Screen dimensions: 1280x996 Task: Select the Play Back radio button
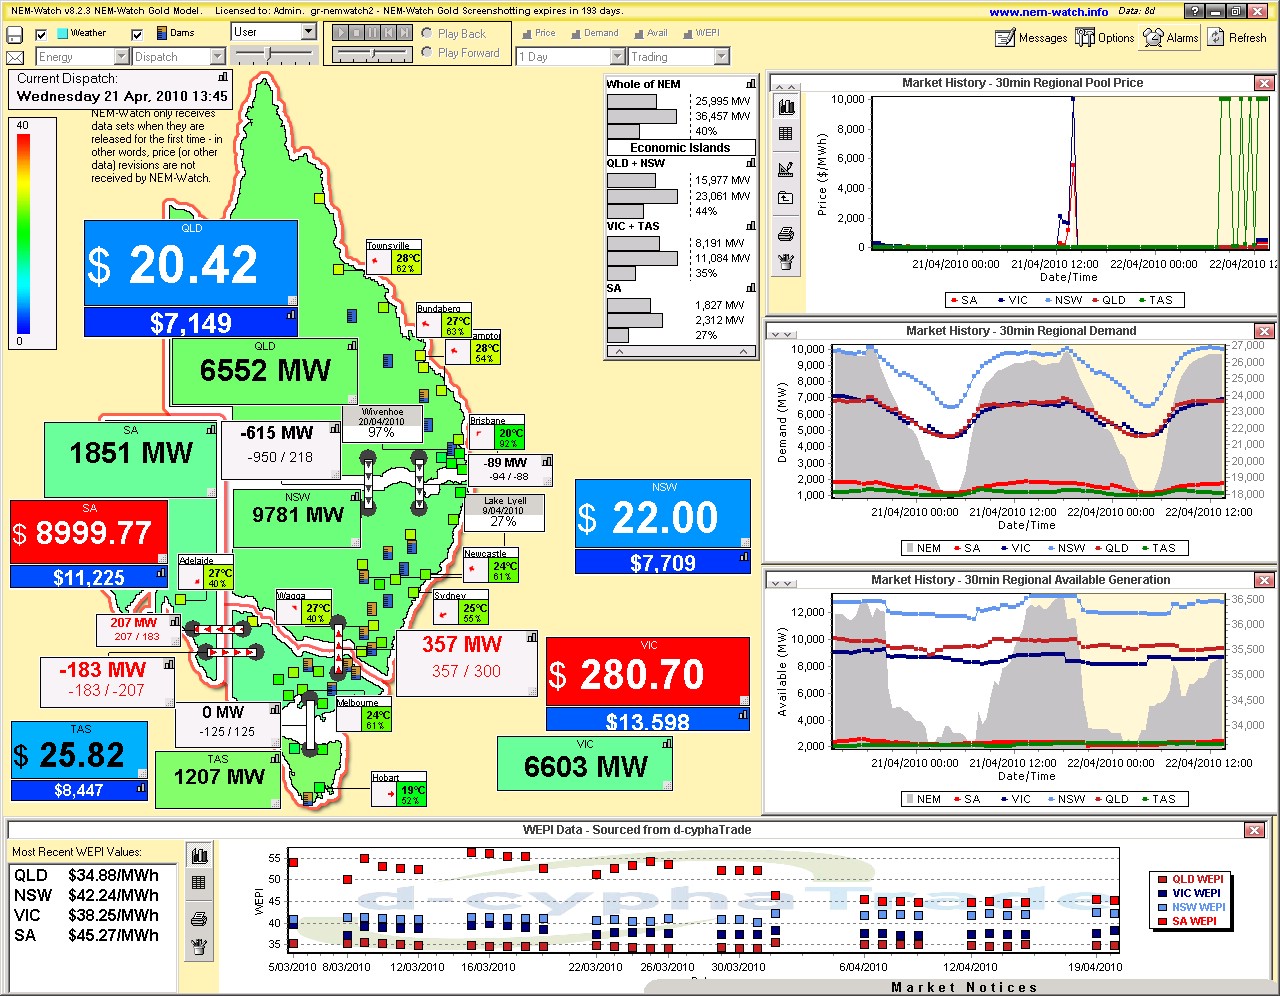tap(428, 34)
